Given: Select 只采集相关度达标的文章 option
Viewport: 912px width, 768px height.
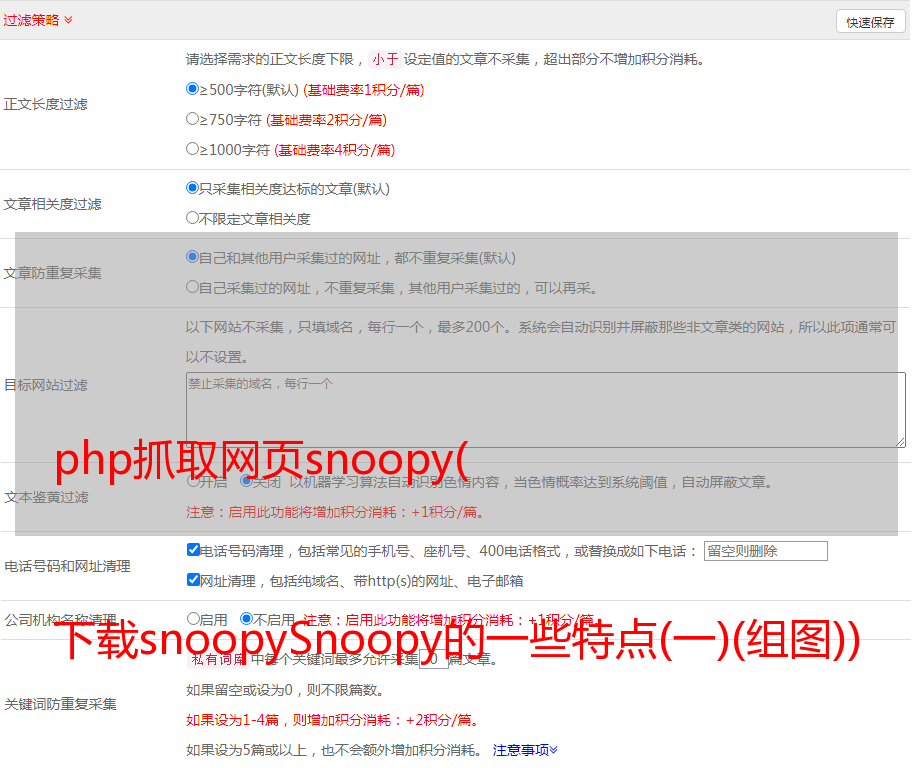Looking at the screenshot, I should [192, 187].
